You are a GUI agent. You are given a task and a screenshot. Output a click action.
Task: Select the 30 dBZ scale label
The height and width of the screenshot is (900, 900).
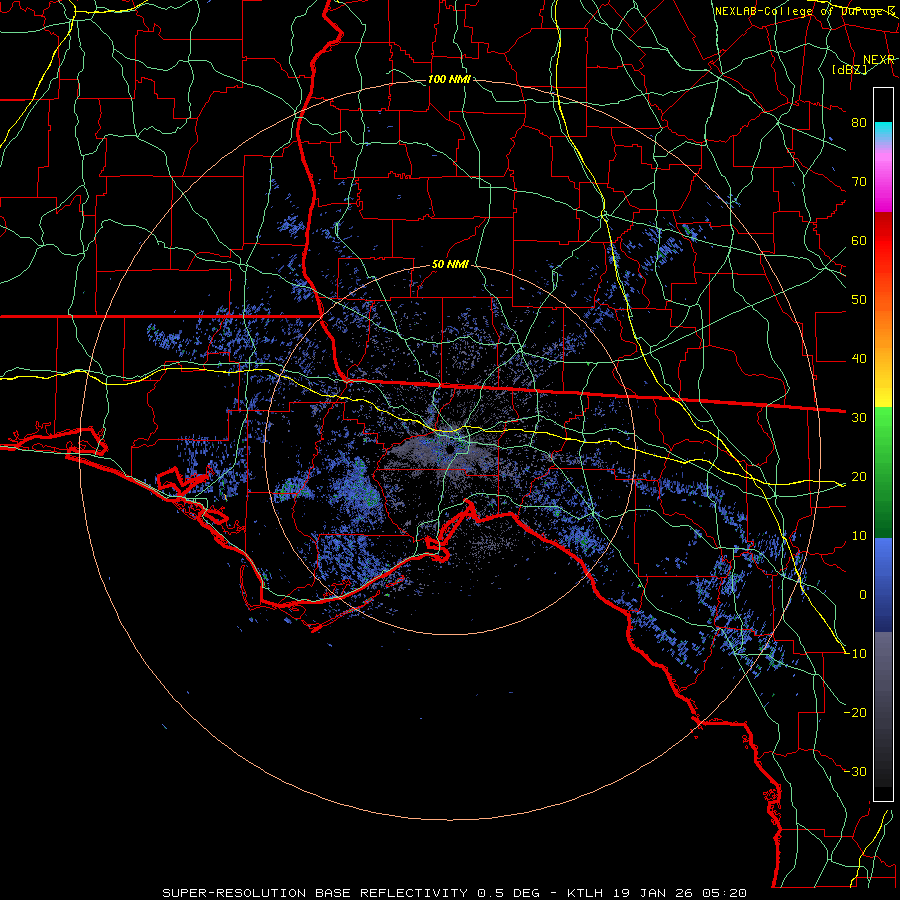click(x=859, y=418)
